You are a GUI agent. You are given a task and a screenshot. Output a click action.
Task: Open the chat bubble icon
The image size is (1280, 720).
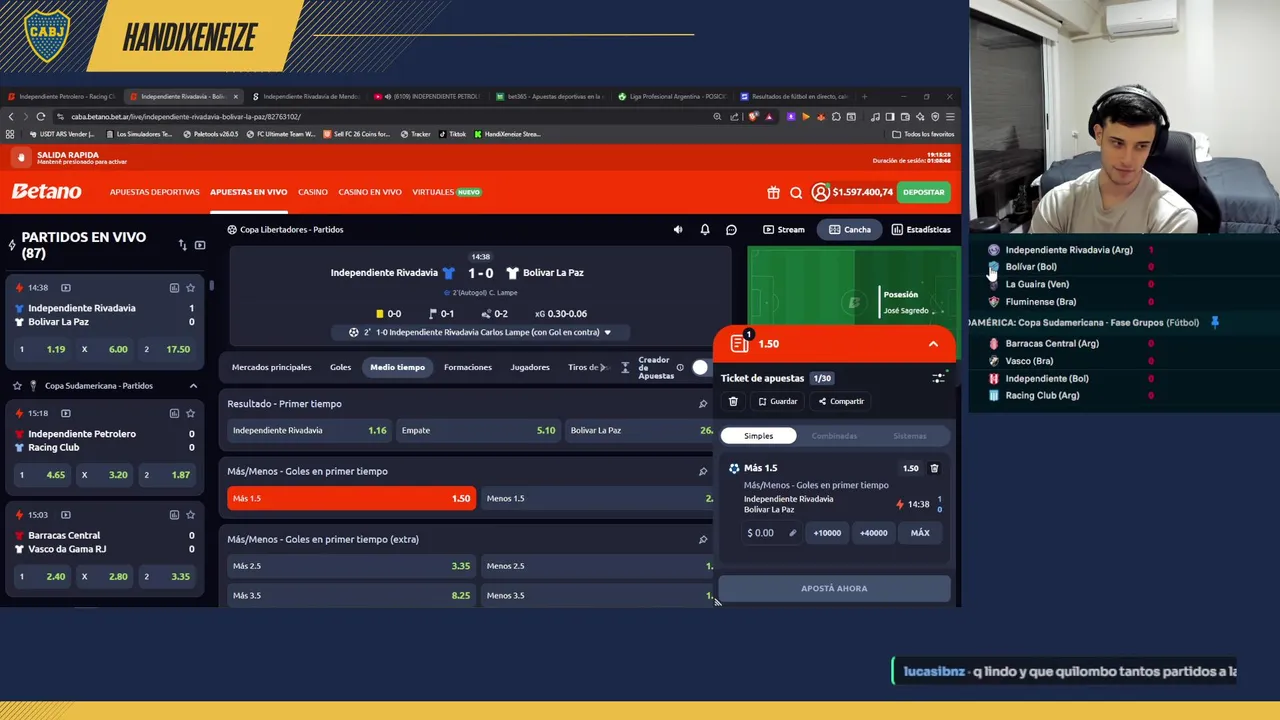[731, 229]
